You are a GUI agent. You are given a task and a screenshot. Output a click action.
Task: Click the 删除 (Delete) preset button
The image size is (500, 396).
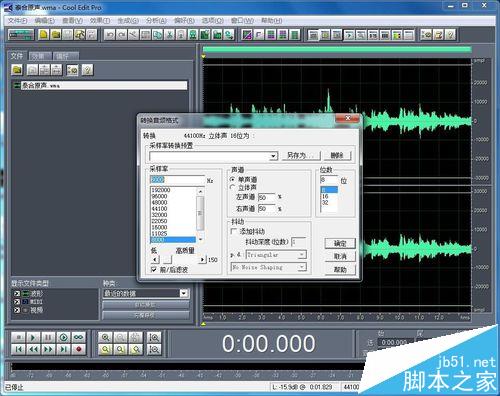point(337,155)
